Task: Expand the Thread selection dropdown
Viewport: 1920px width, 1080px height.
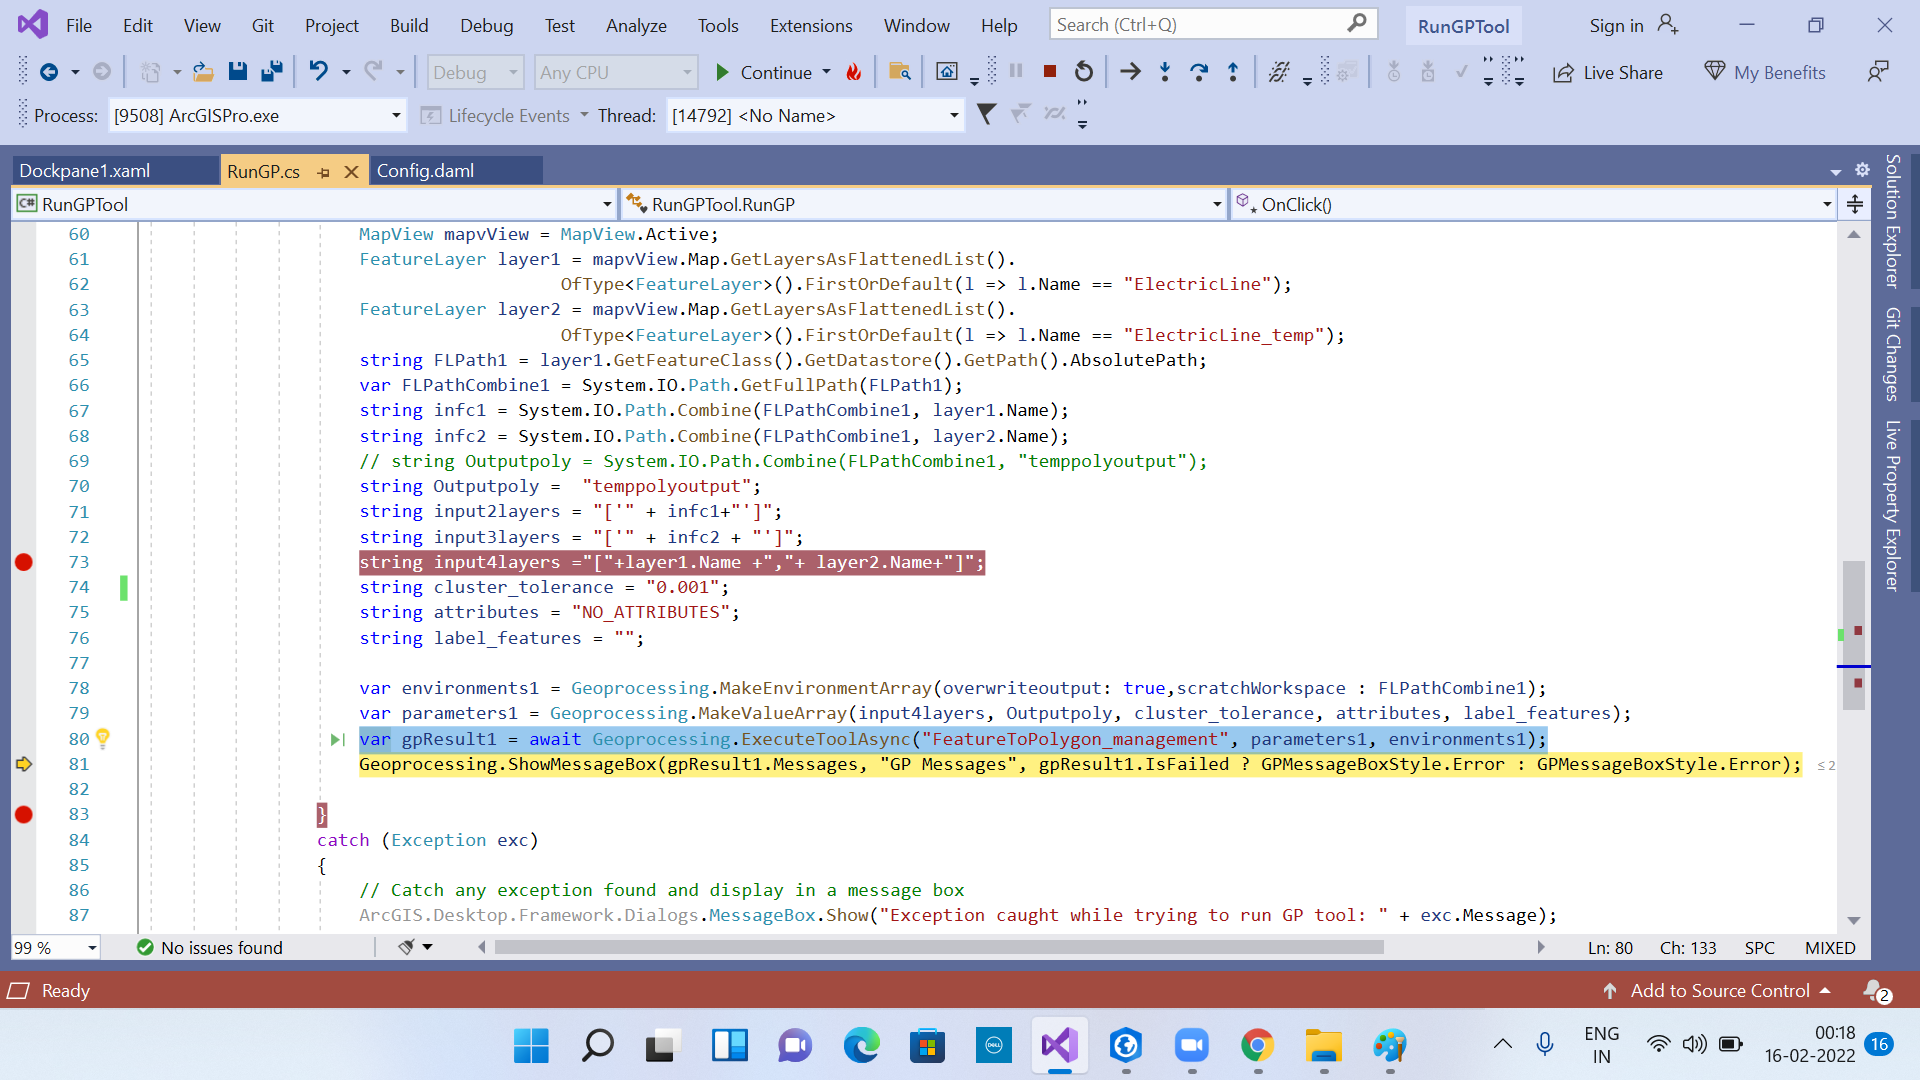Action: [x=954, y=116]
